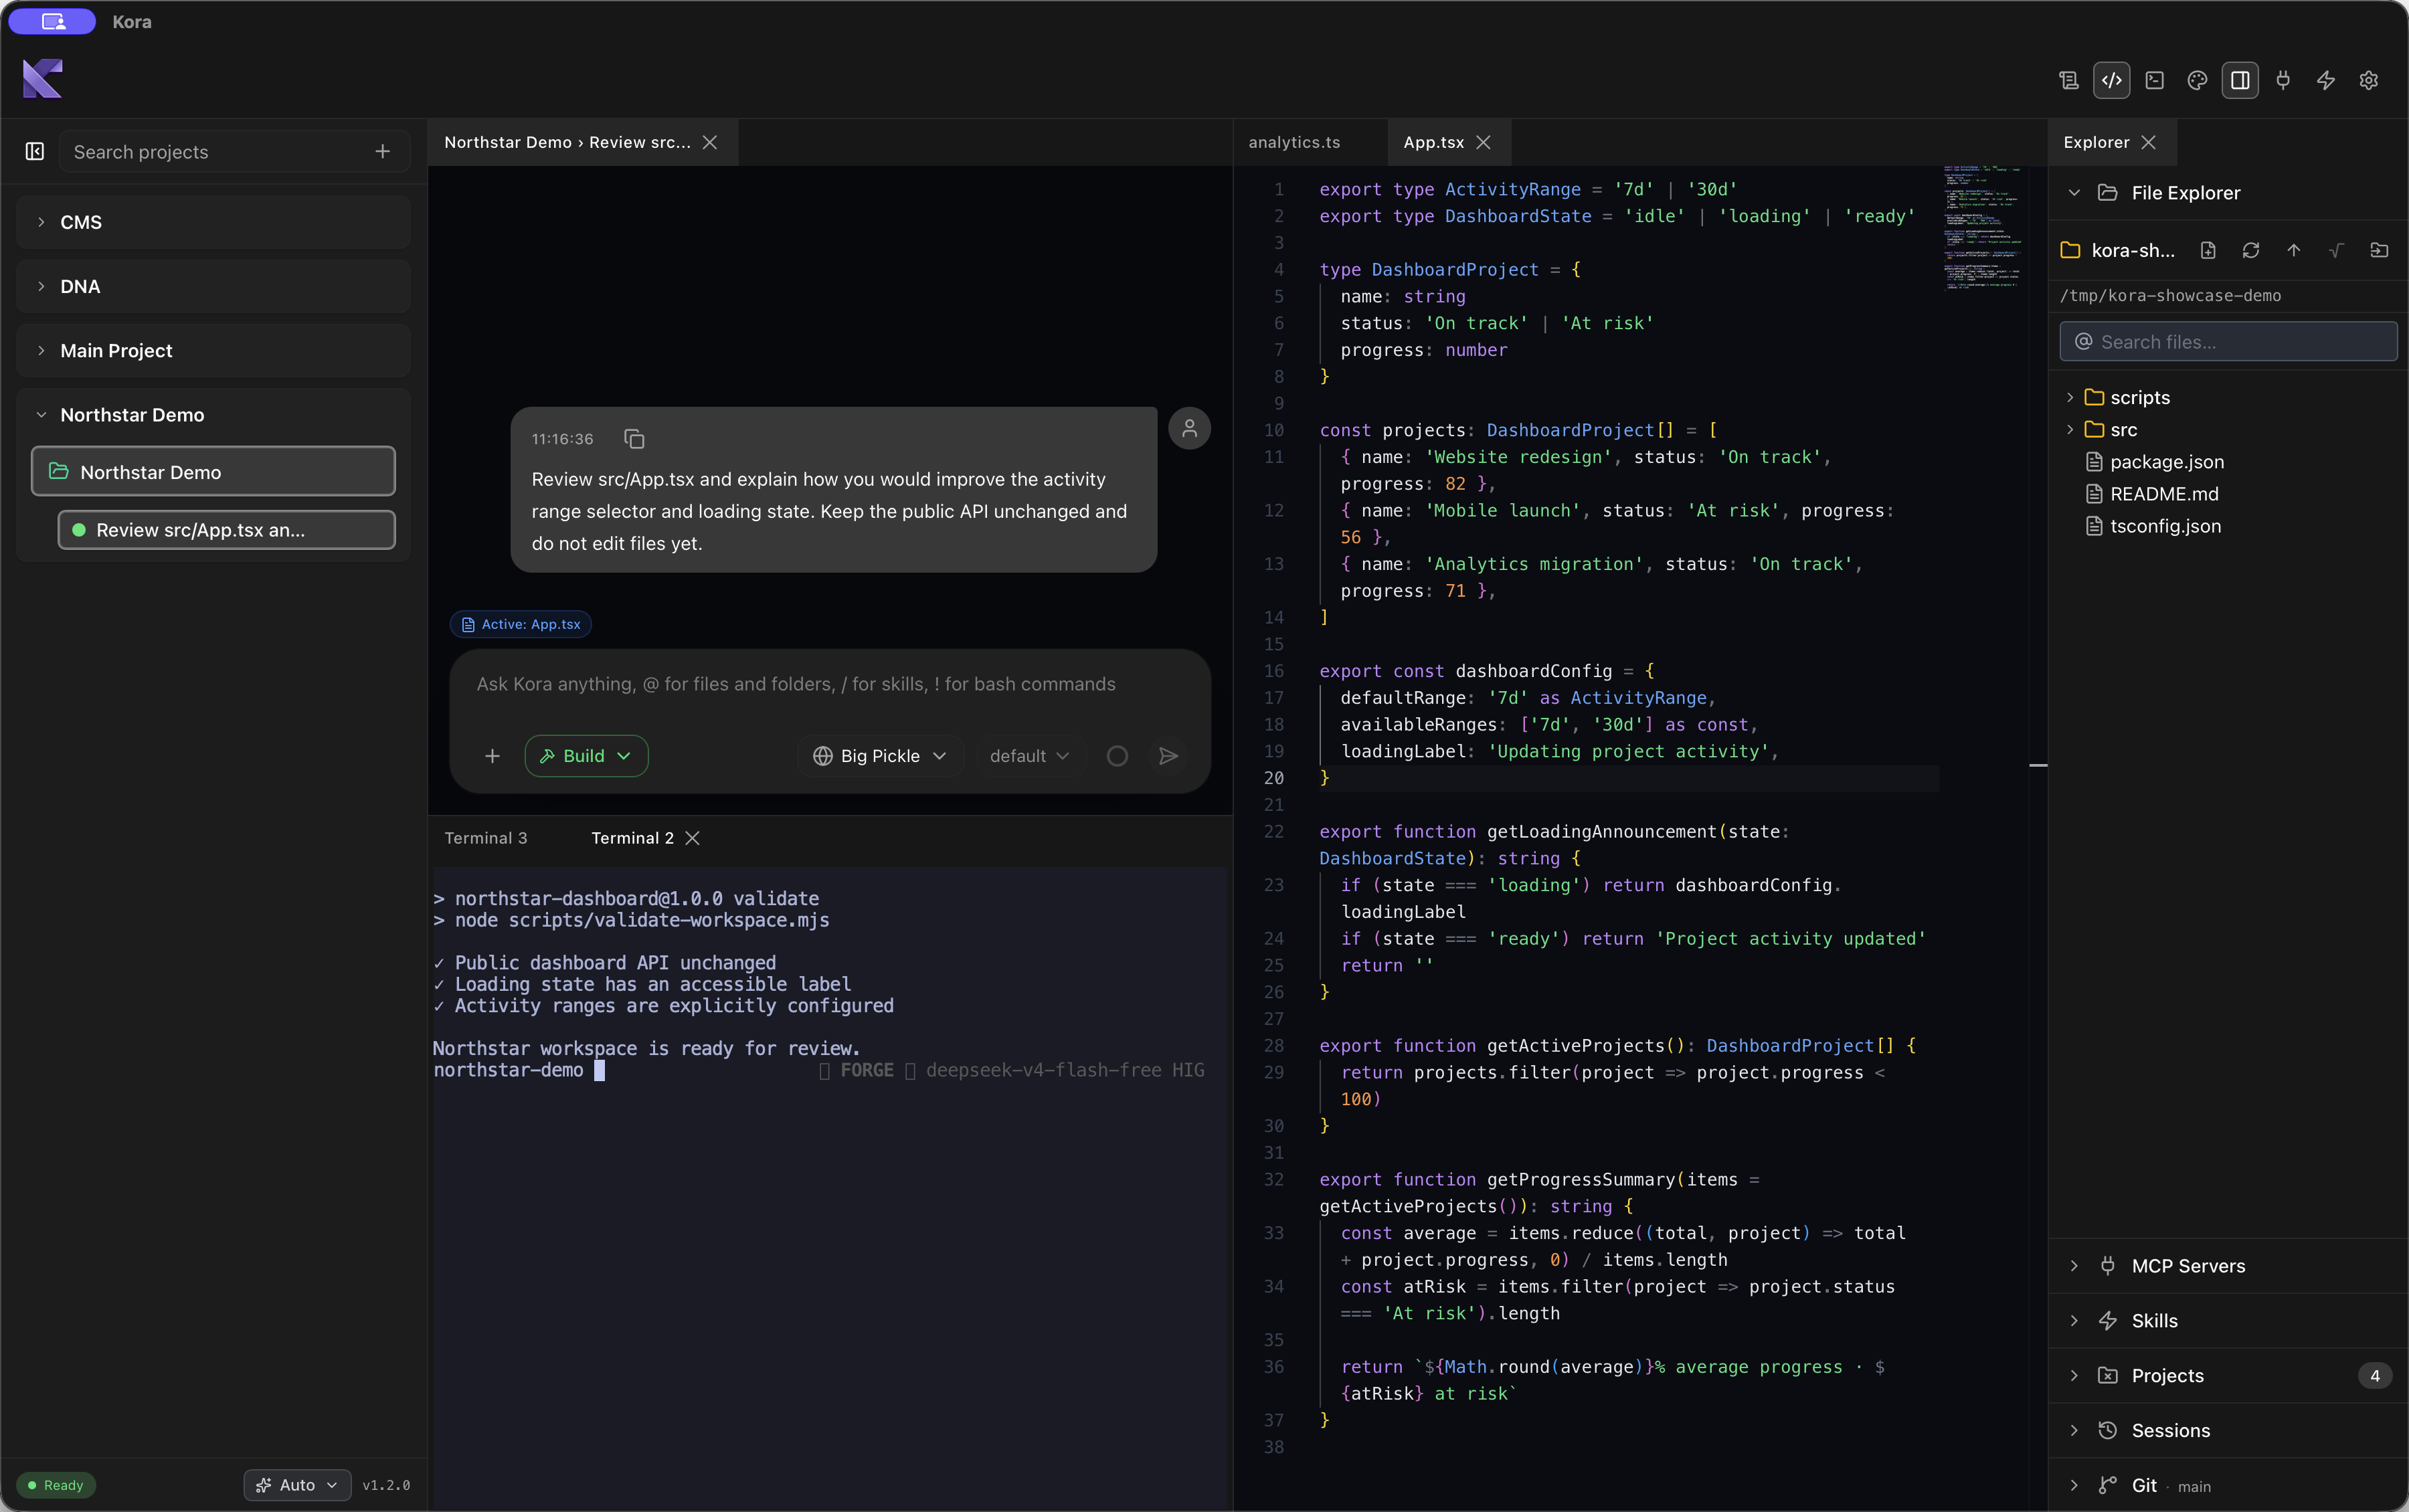This screenshot has height=1512, width=2409.
Task: Click the circle status icon near send
Action: 1117,756
